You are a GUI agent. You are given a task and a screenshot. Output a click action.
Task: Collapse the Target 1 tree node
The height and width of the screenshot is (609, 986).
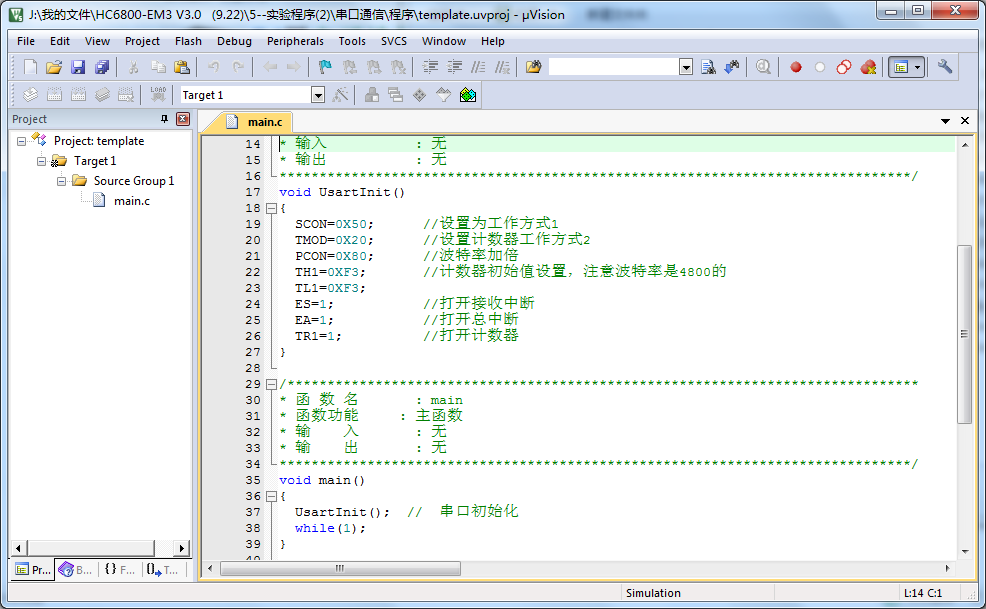(x=42, y=161)
